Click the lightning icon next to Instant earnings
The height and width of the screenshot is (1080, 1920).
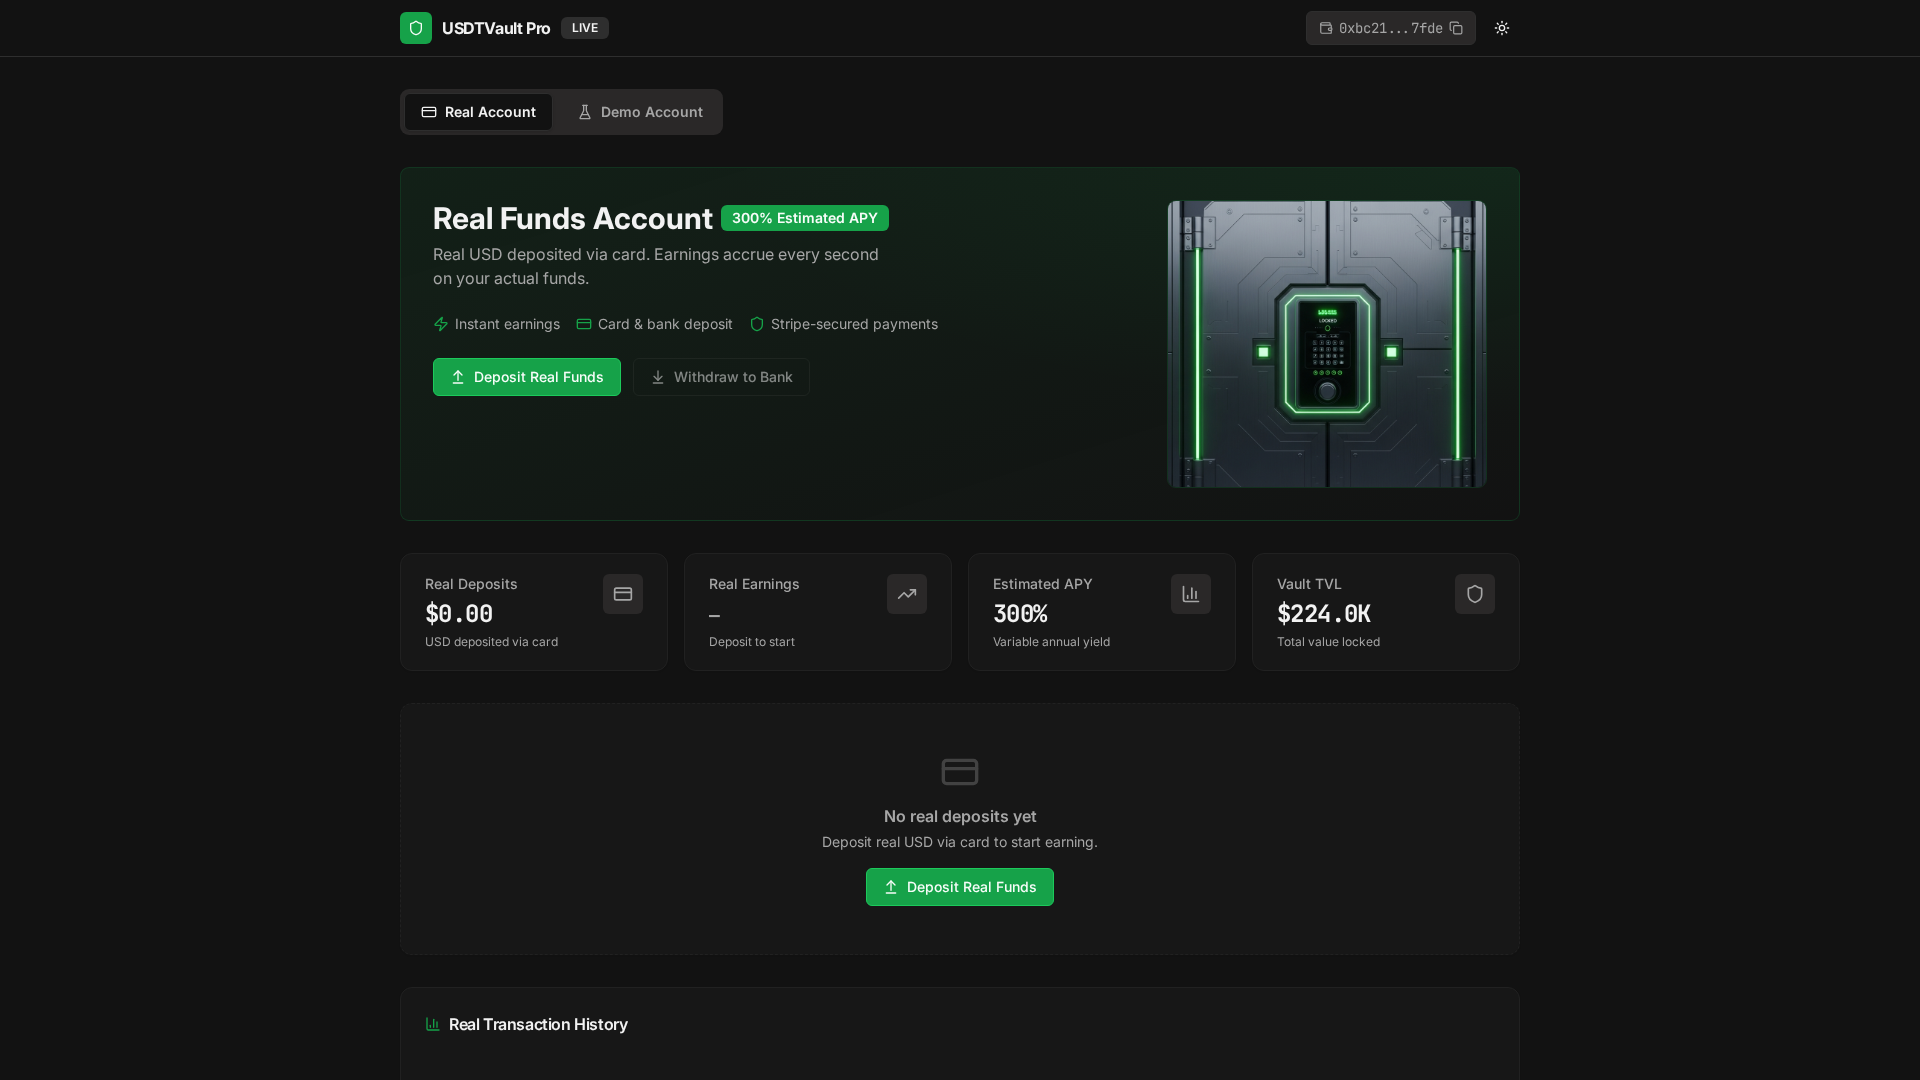click(440, 324)
